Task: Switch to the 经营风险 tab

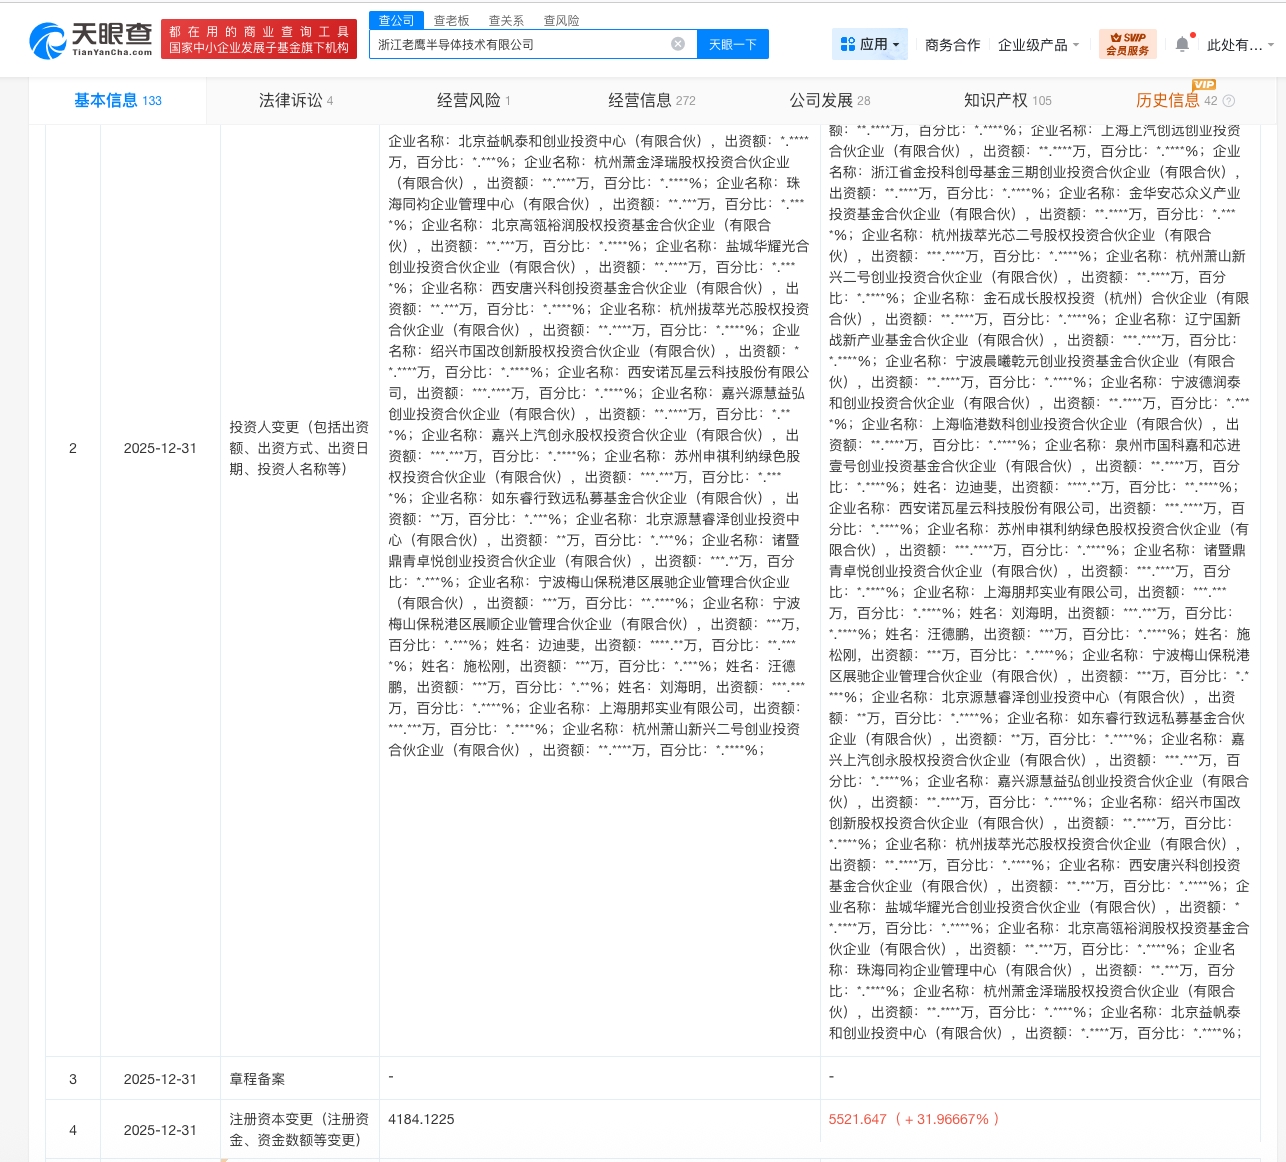Action: point(473,100)
